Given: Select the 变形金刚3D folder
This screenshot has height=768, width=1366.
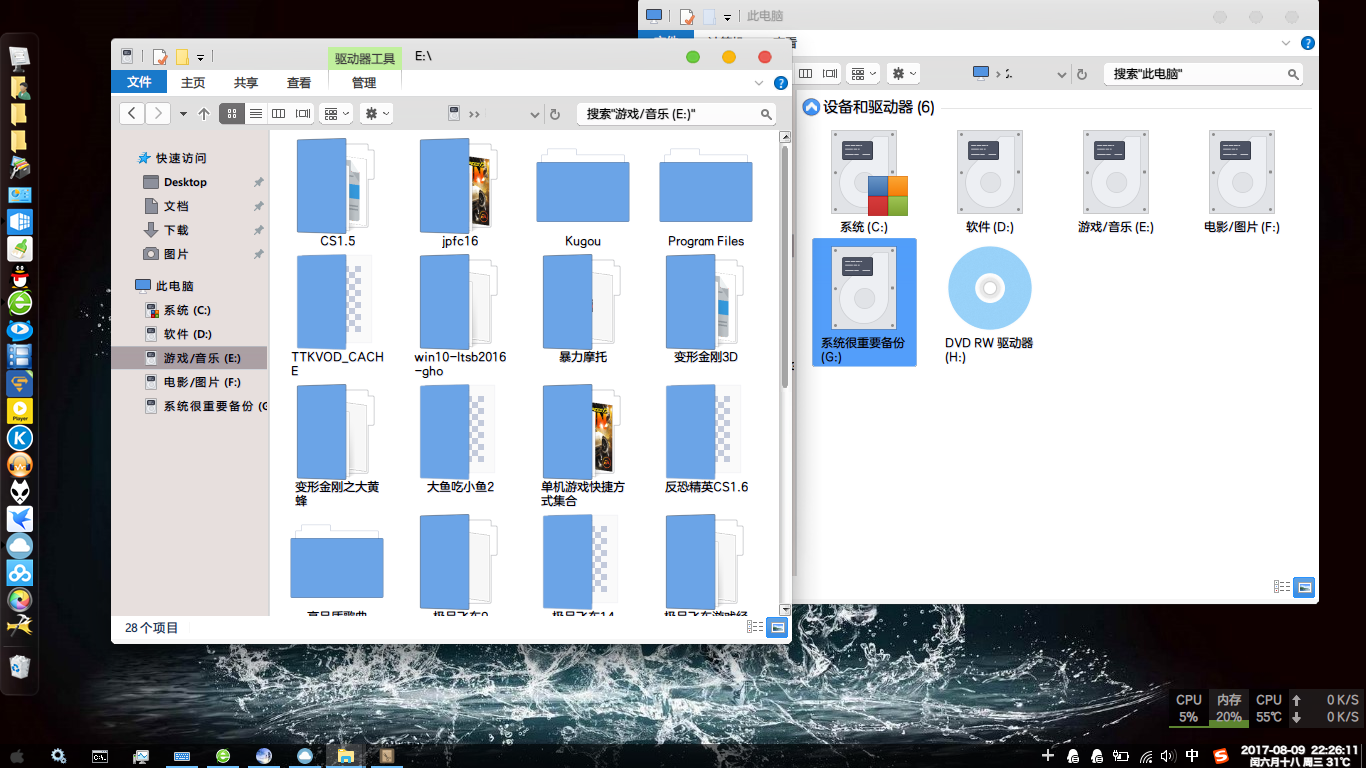Looking at the screenshot, I should click(x=706, y=309).
